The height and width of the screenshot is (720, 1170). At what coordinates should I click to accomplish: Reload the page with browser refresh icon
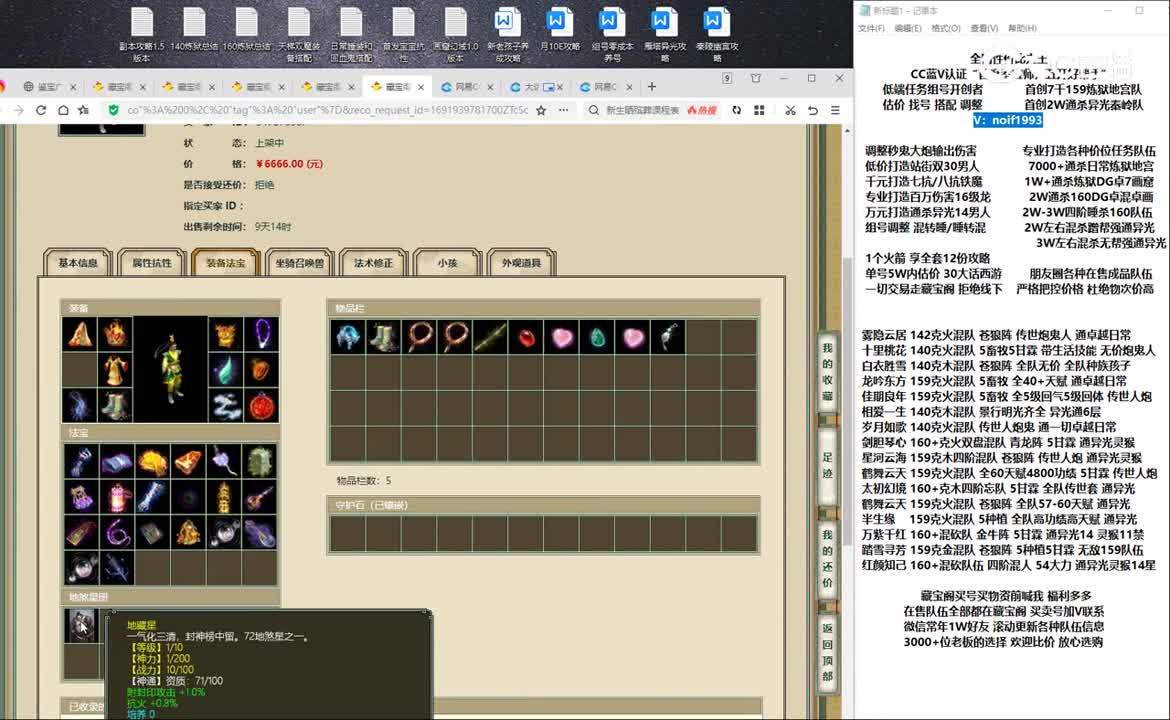click(41, 110)
